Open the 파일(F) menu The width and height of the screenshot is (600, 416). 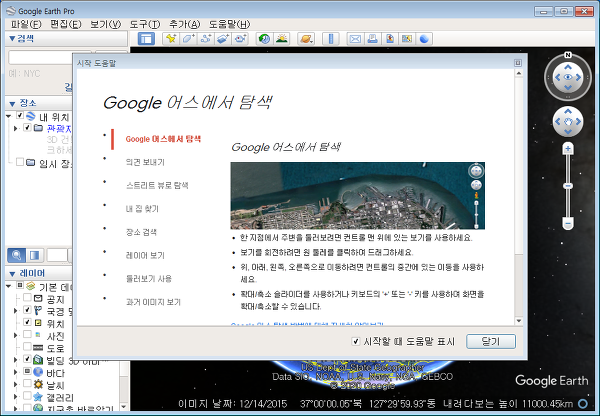click(26, 24)
